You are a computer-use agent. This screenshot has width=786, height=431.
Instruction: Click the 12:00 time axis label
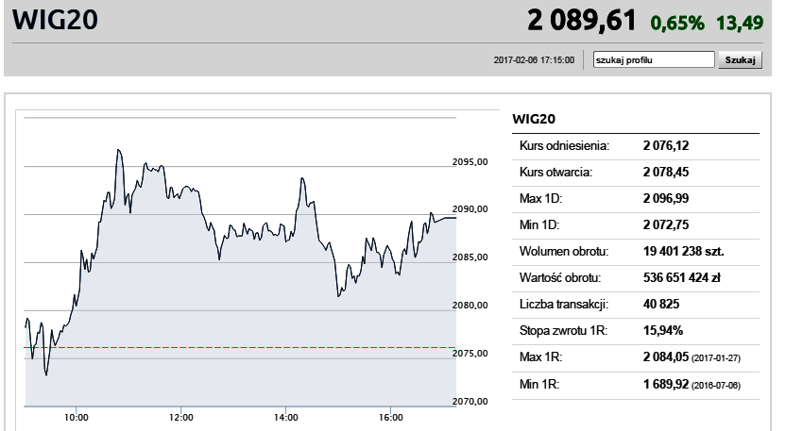181,417
